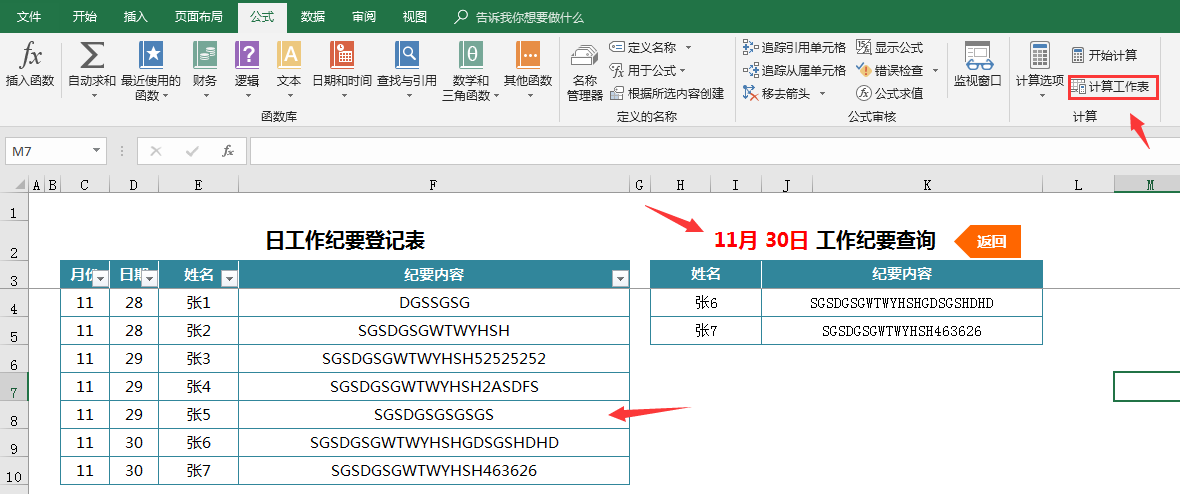Select row 7 header

click(14, 387)
